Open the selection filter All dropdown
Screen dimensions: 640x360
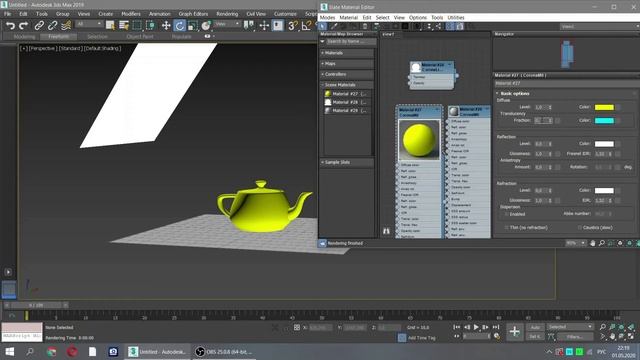(x=88, y=24)
